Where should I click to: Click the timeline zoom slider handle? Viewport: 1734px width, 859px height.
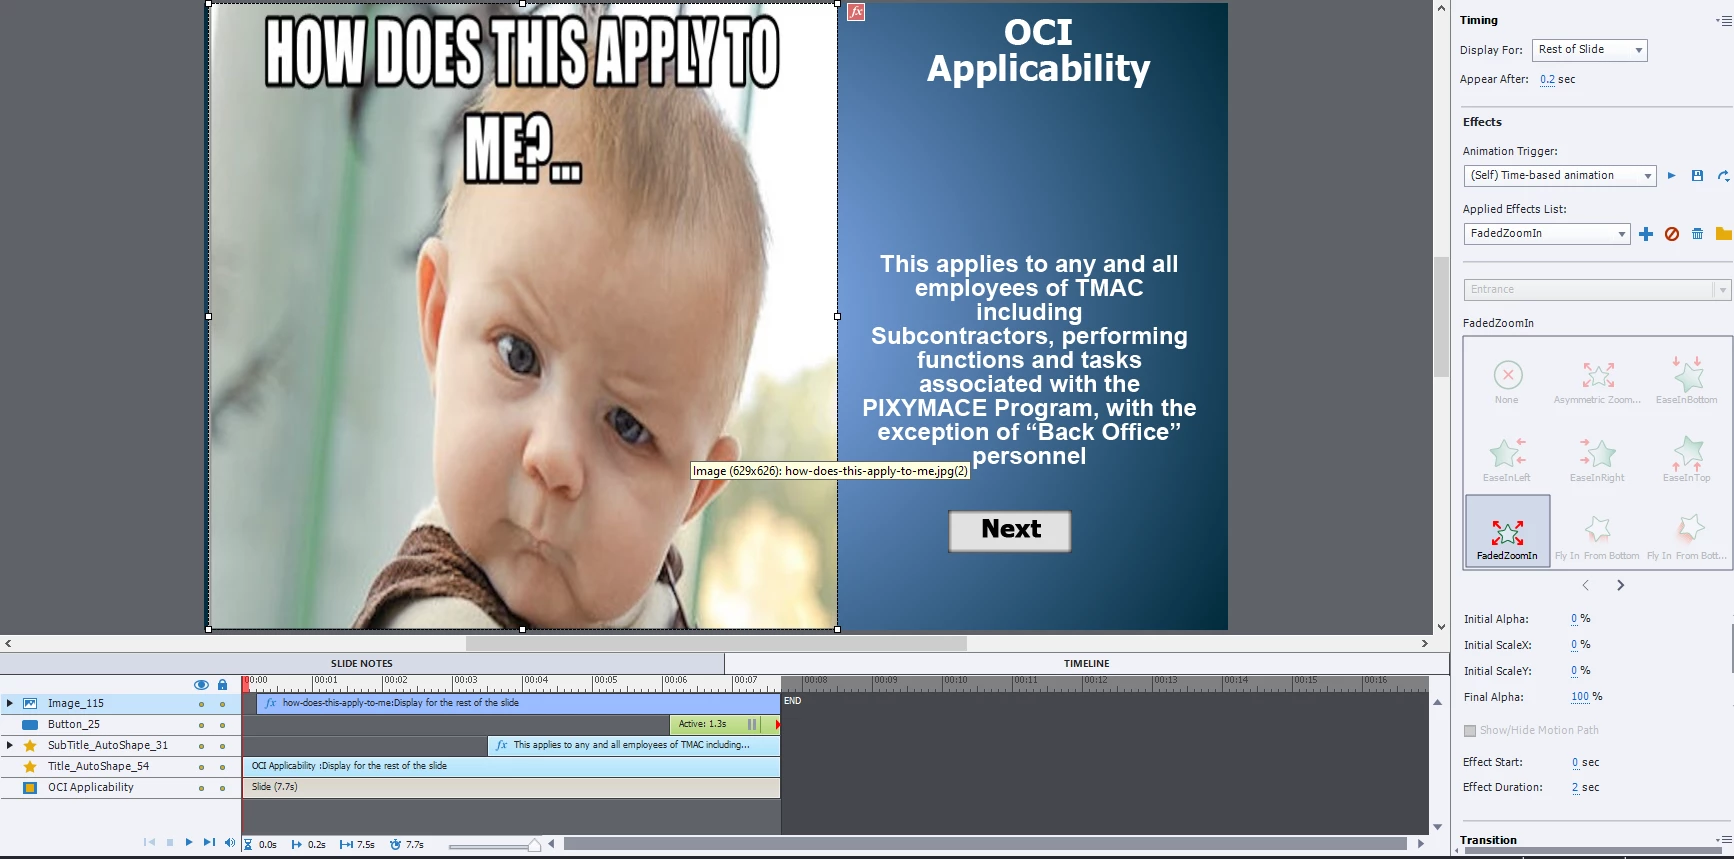(x=535, y=846)
